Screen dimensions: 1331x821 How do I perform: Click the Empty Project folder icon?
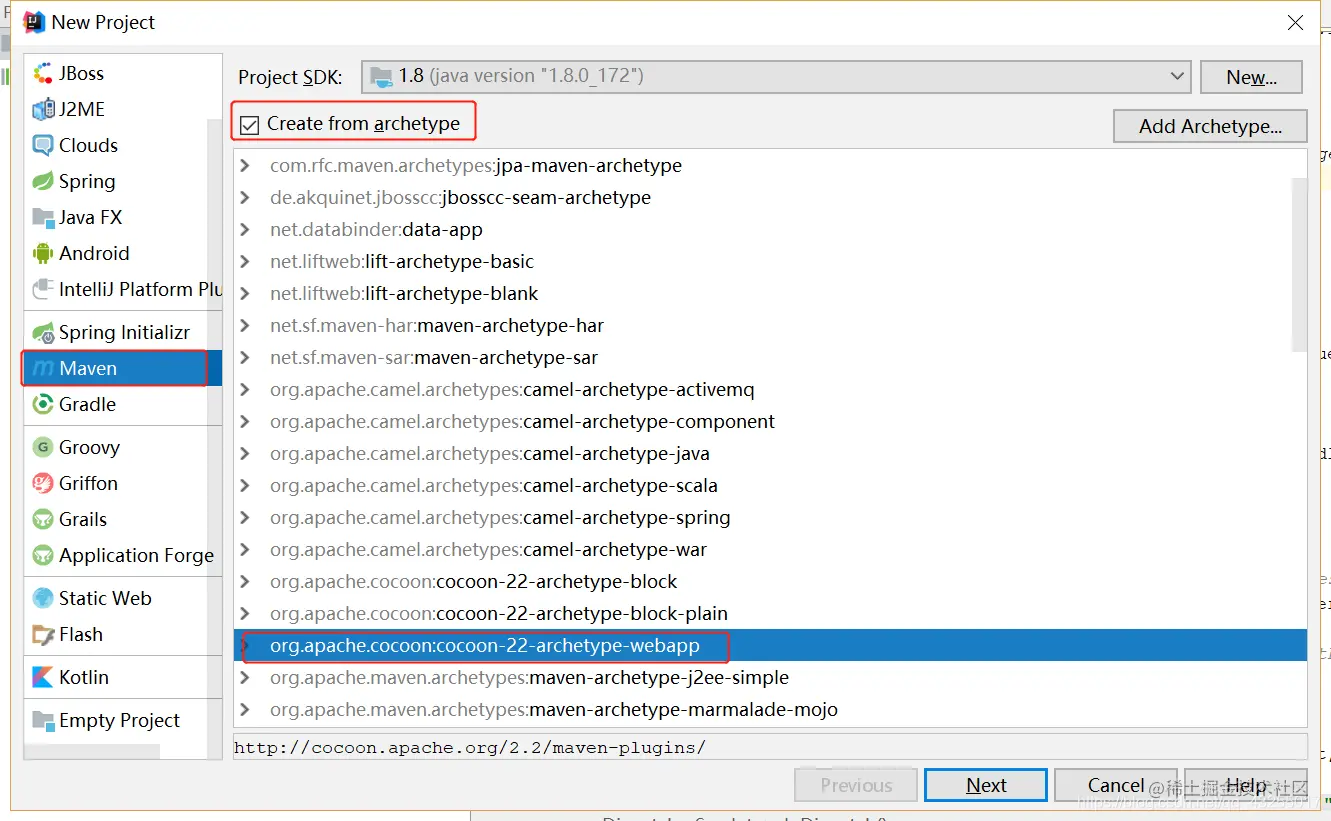[x=42, y=720]
